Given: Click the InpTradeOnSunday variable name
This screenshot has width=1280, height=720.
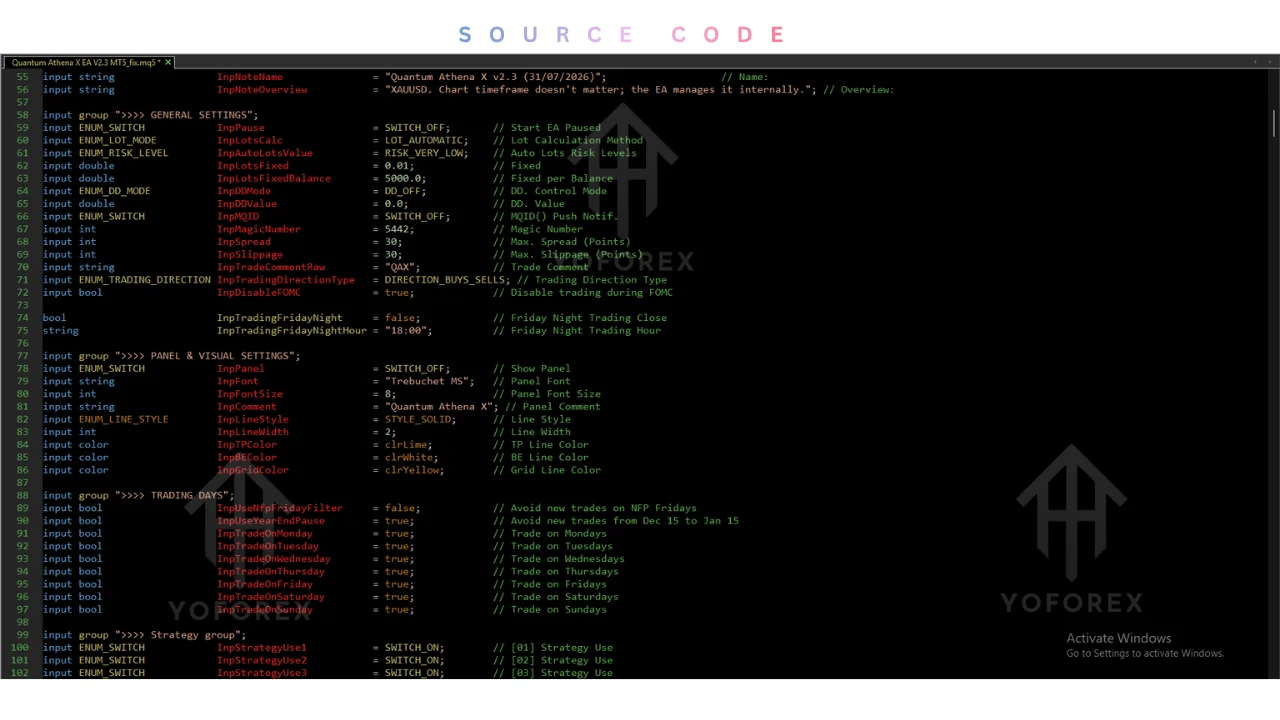Looking at the screenshot, I should 265,610.
